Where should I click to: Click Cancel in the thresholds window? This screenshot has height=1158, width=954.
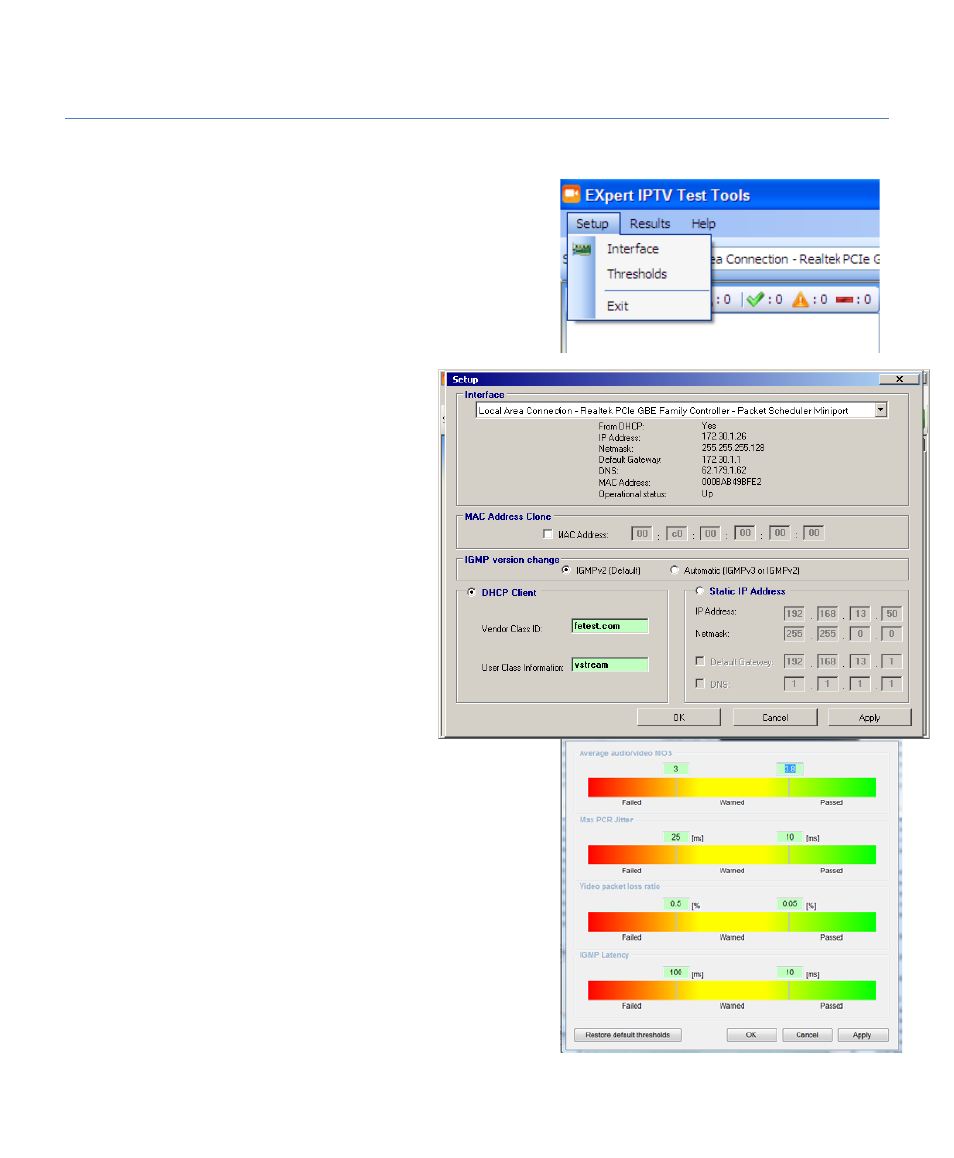tap(807, 1035)
